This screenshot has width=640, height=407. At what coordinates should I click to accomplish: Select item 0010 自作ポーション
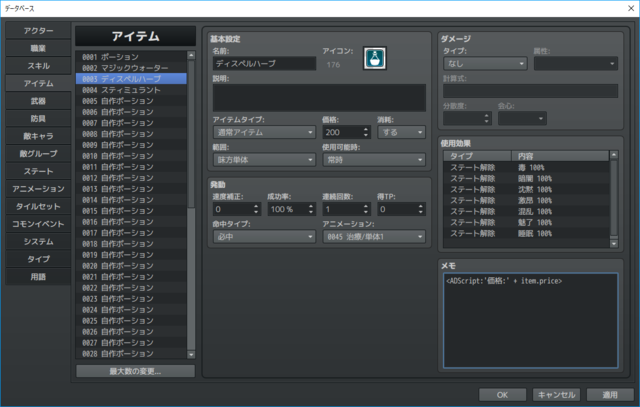131,156
